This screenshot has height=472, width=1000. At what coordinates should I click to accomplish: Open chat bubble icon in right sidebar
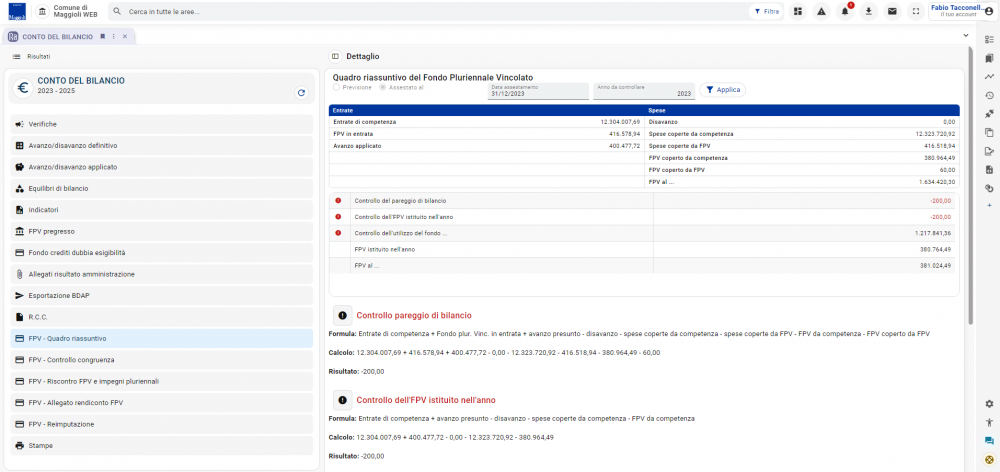point(989,441)
